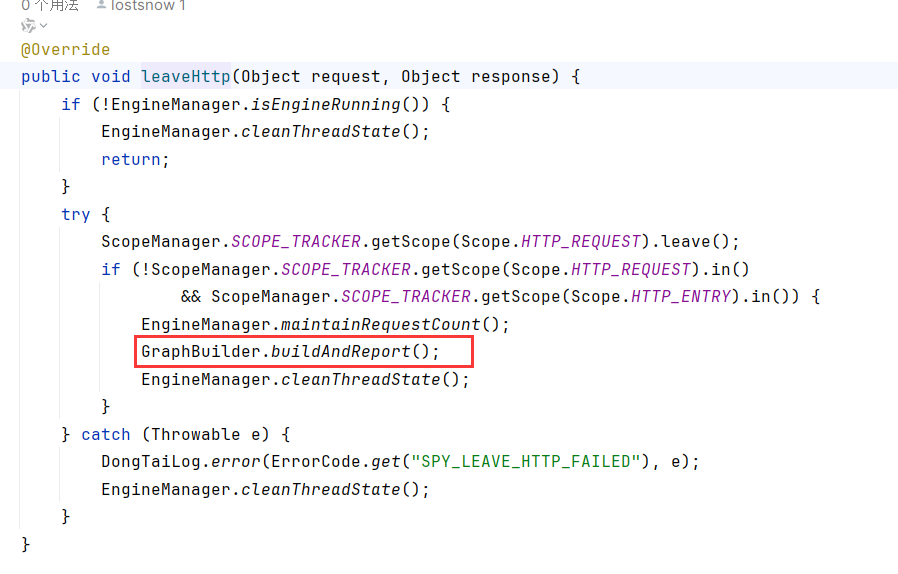Click the try keyword

pyautogui.click(x=75, y=214)
